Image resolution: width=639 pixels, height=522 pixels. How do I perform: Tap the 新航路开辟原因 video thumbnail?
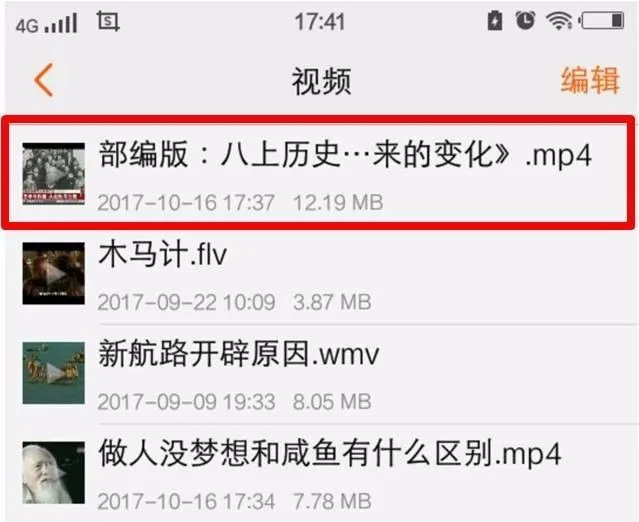point(53,373)
